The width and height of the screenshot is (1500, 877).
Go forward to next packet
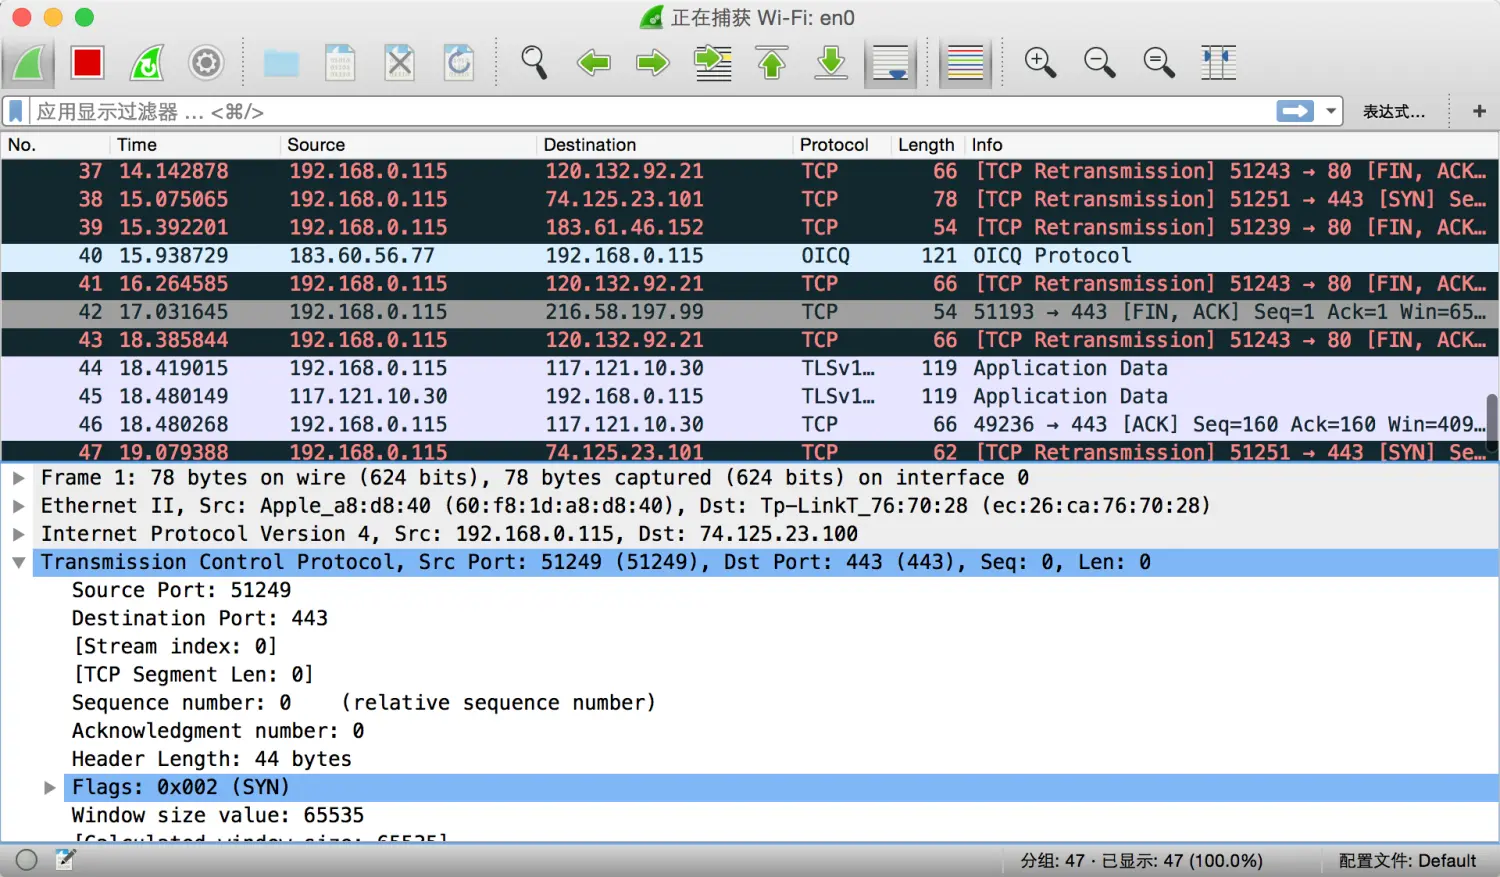[652, 63]
